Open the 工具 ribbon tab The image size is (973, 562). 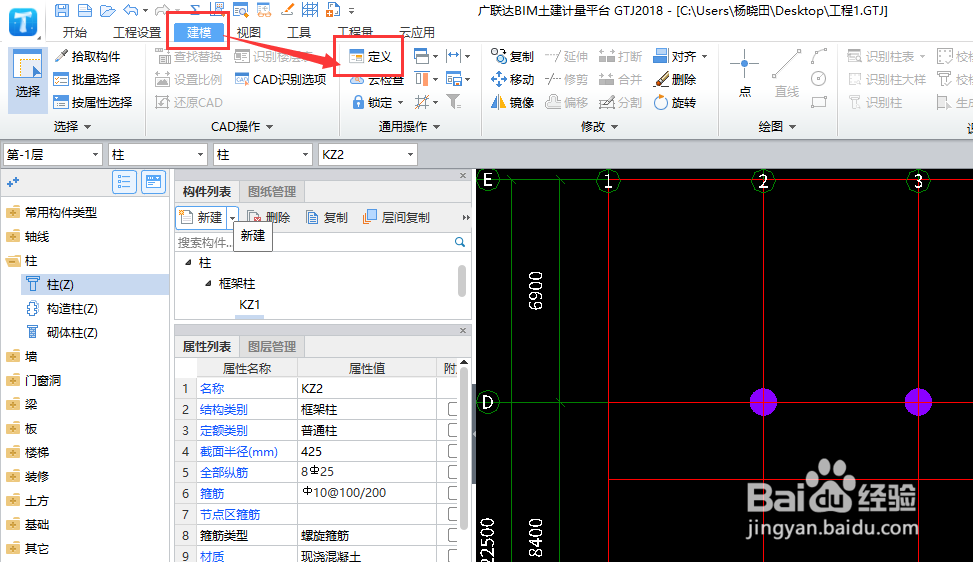tap(298, 32)
